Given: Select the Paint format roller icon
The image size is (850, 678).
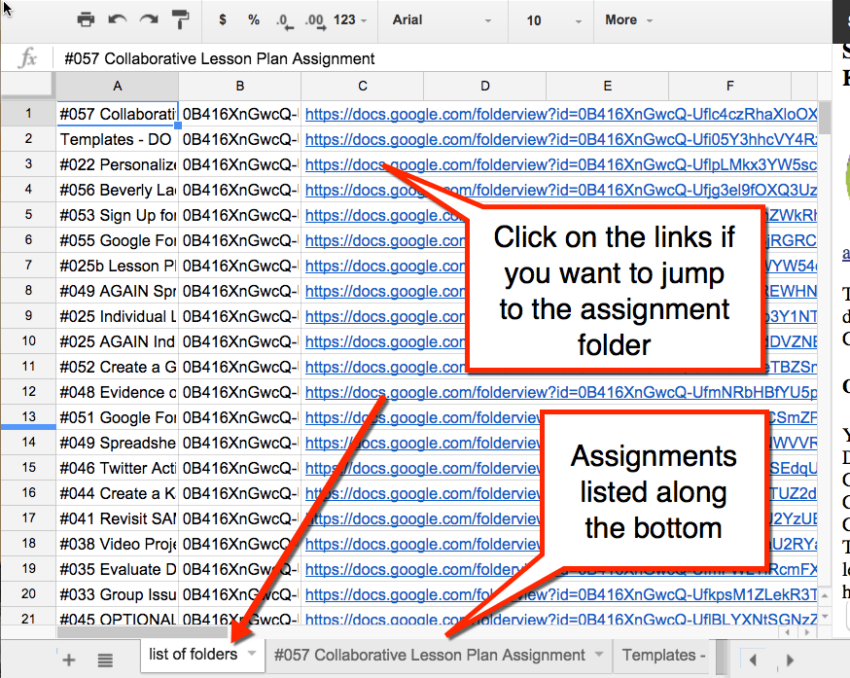Looking at the screenshot, I should 180,20.
